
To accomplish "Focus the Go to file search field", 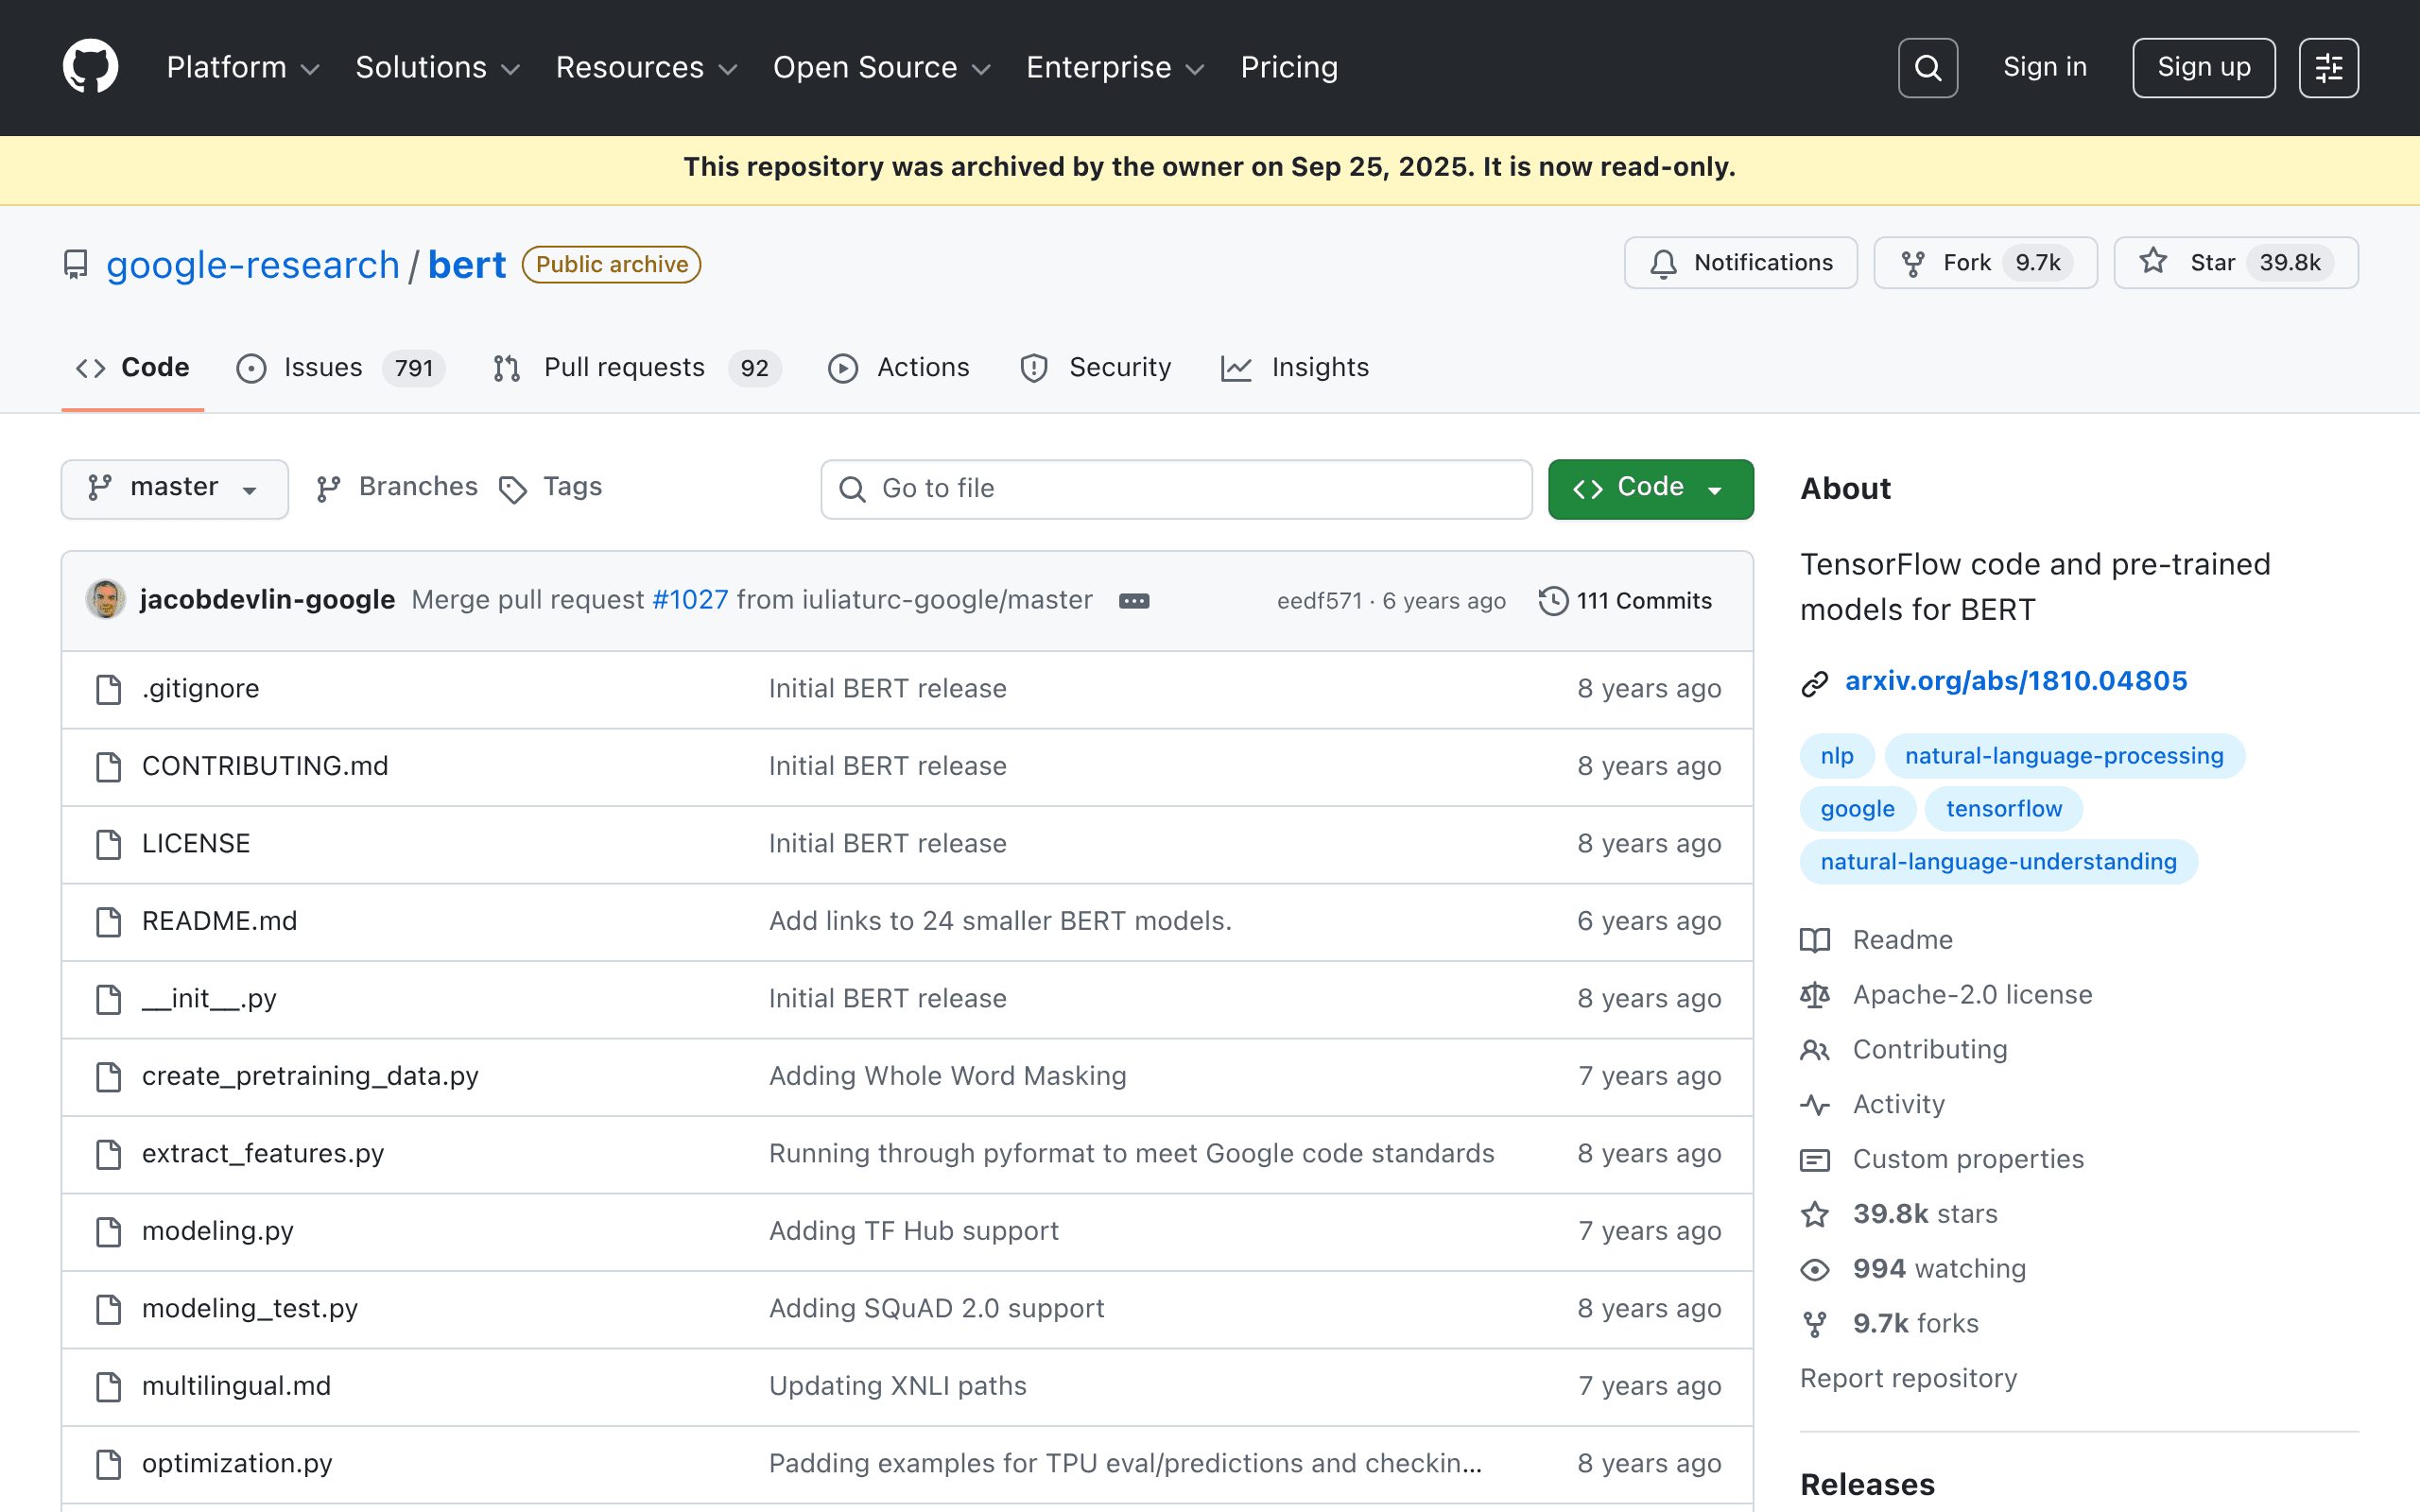I will [x=1176, y=488].
